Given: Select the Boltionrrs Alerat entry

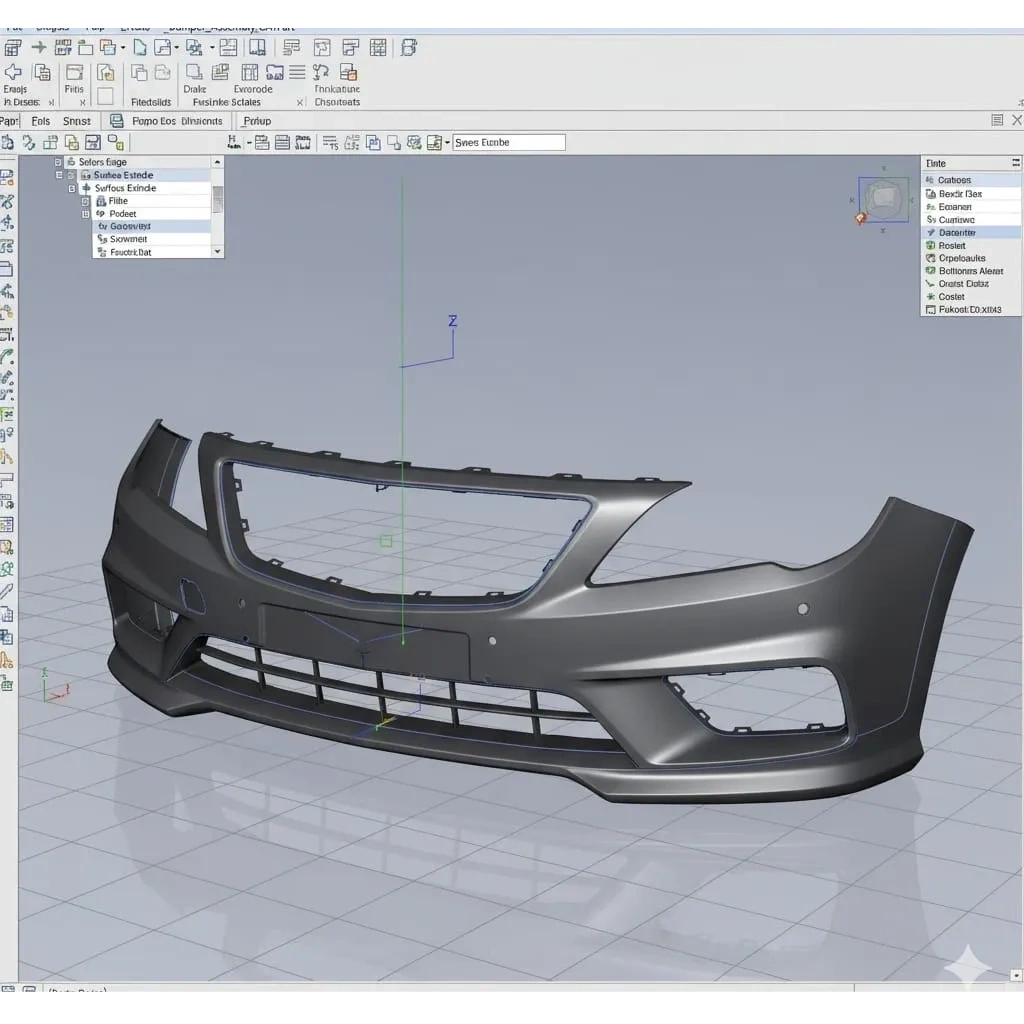Looking at the screenshot, I should click(970, 271).
